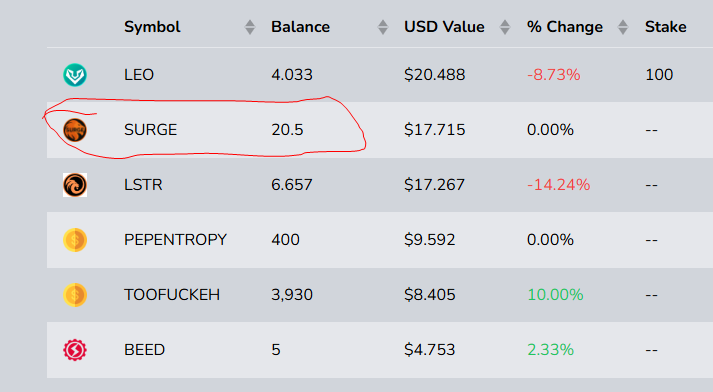Click SURGE change 0.00%

550,130
